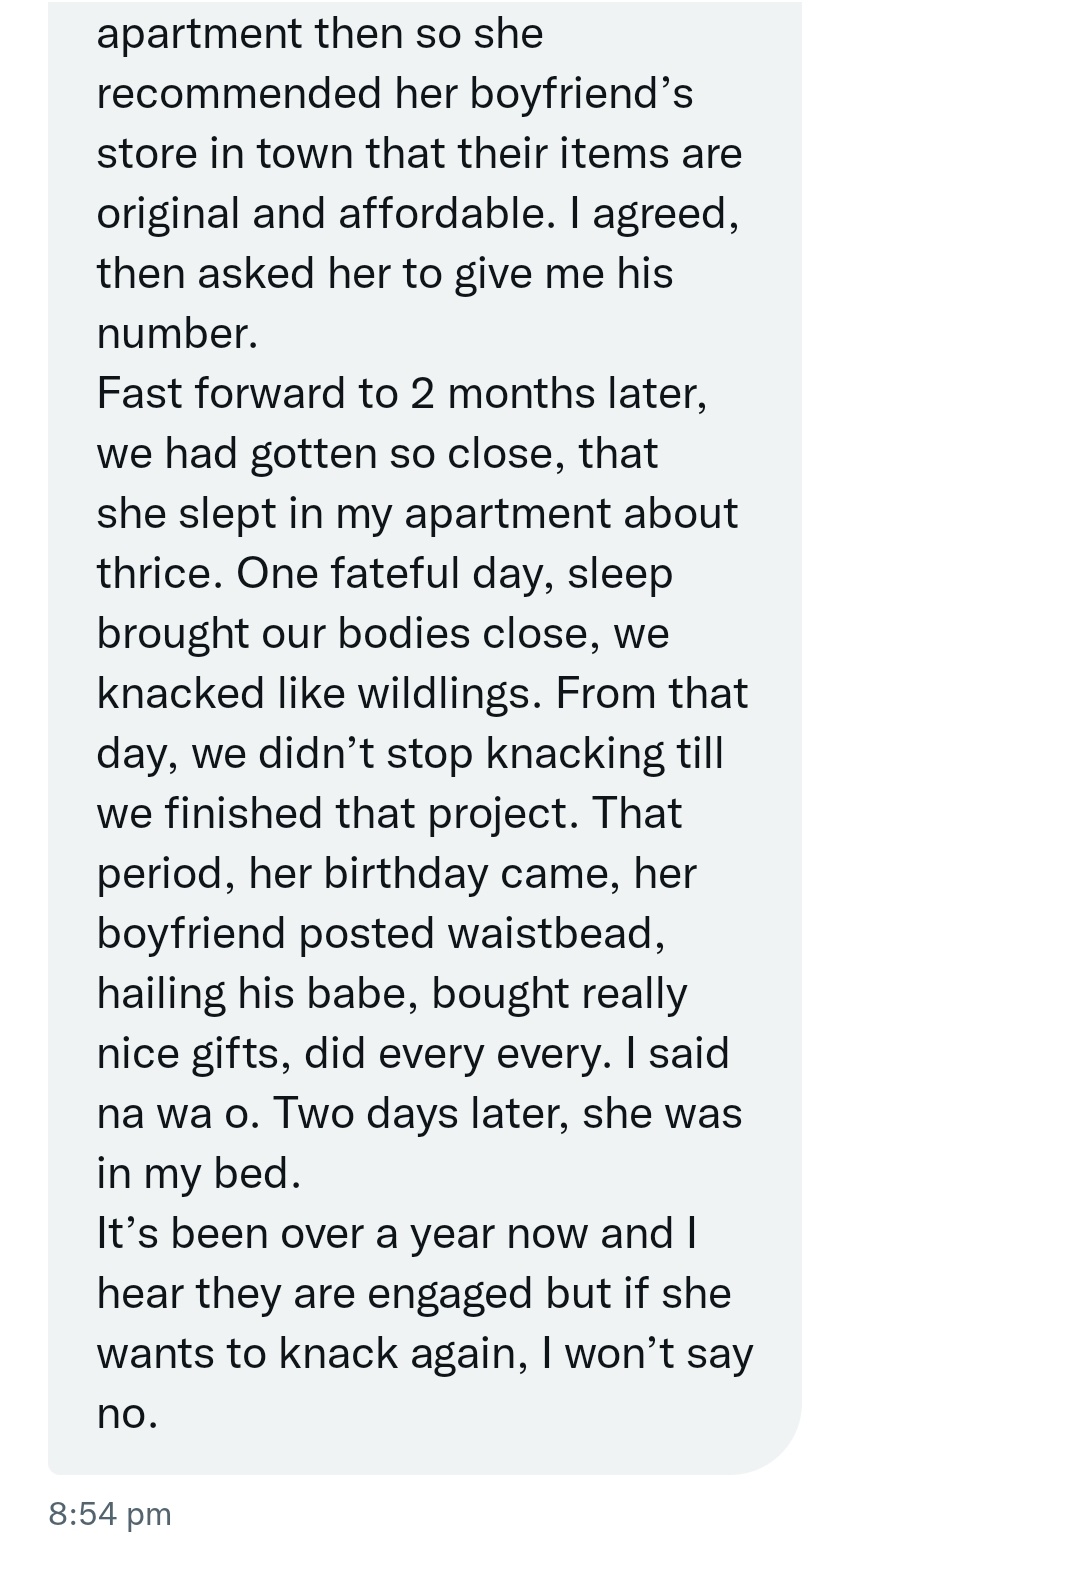
Task: Tap the word "engaged" in the last paragraph
Action: [451, 1293]
